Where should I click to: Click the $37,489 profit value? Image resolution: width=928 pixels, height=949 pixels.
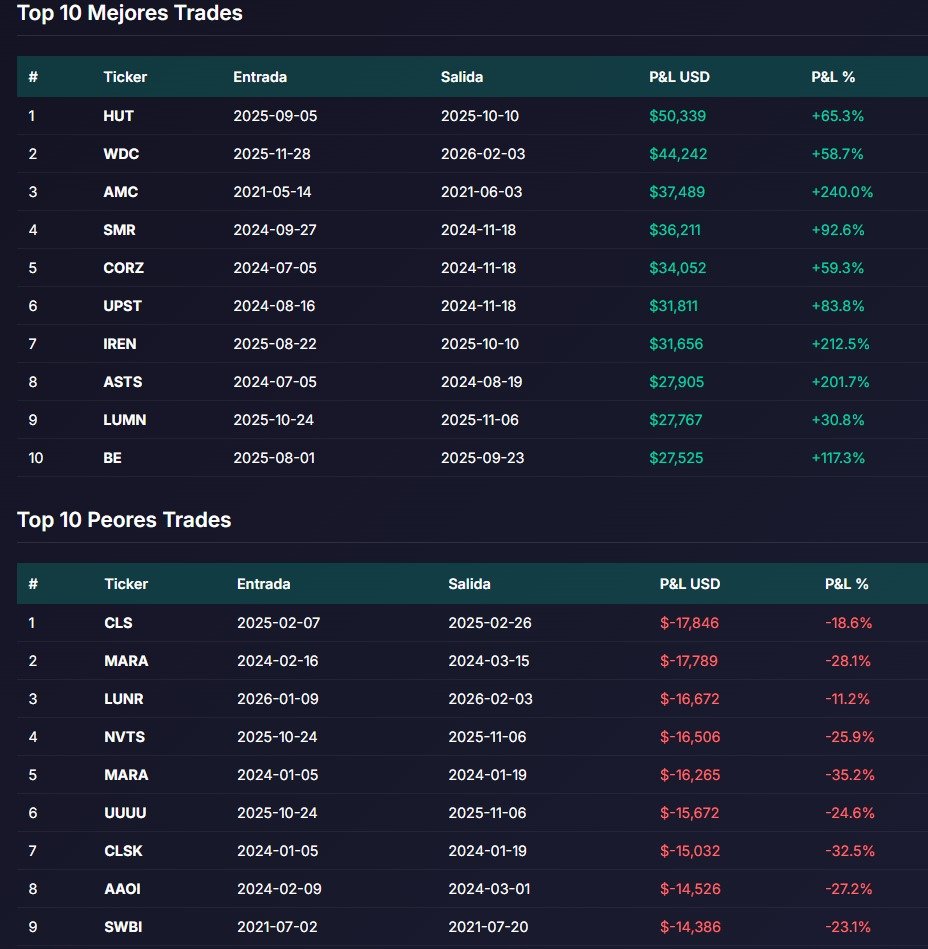[x=677, y=192]
